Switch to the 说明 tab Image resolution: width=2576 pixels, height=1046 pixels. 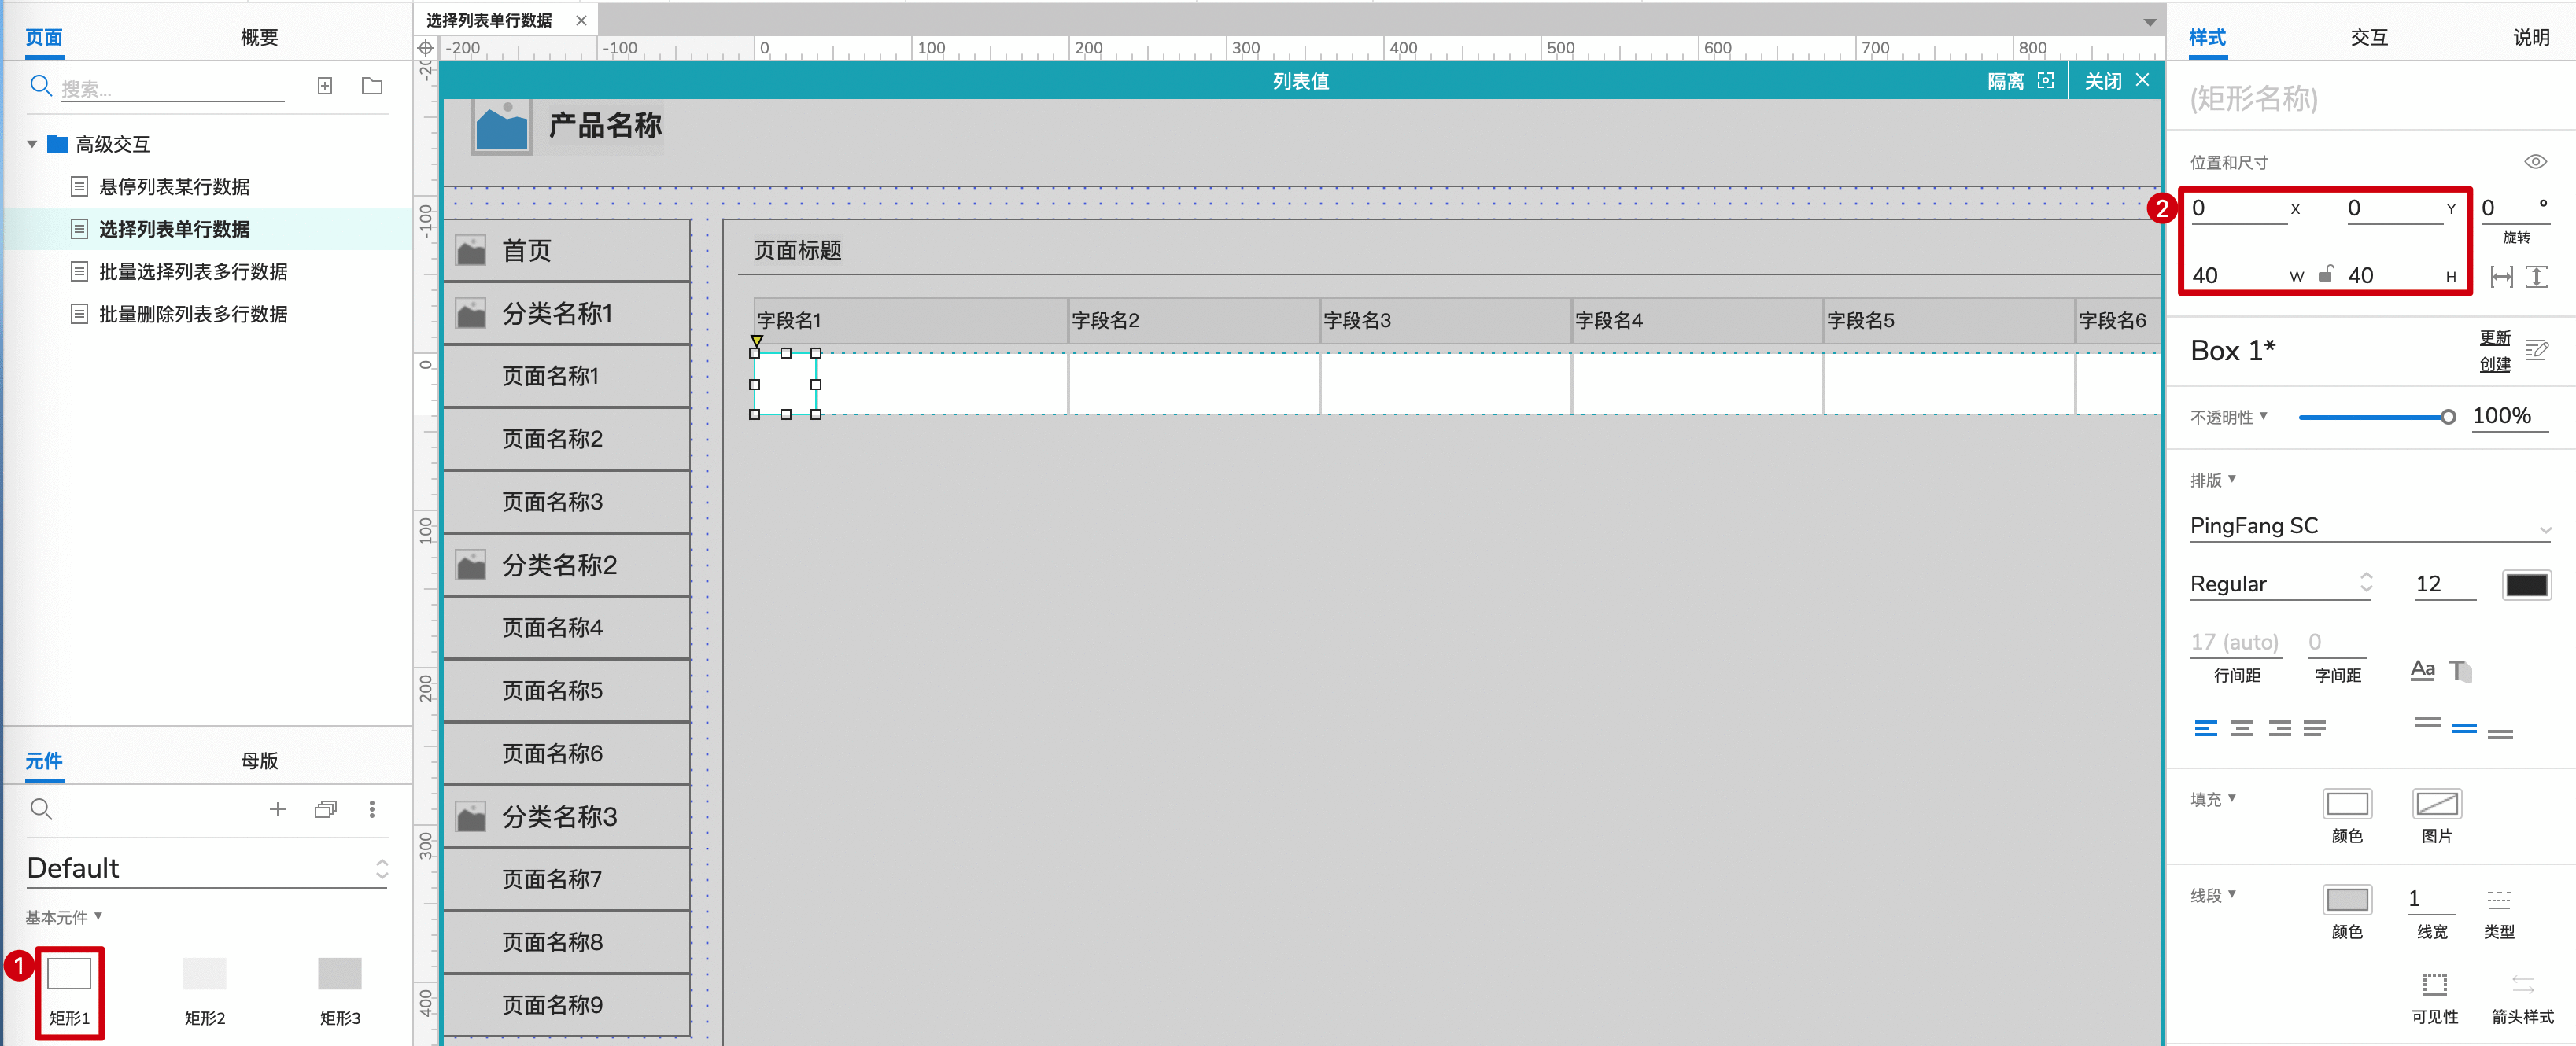click(x=2531, y=37)
